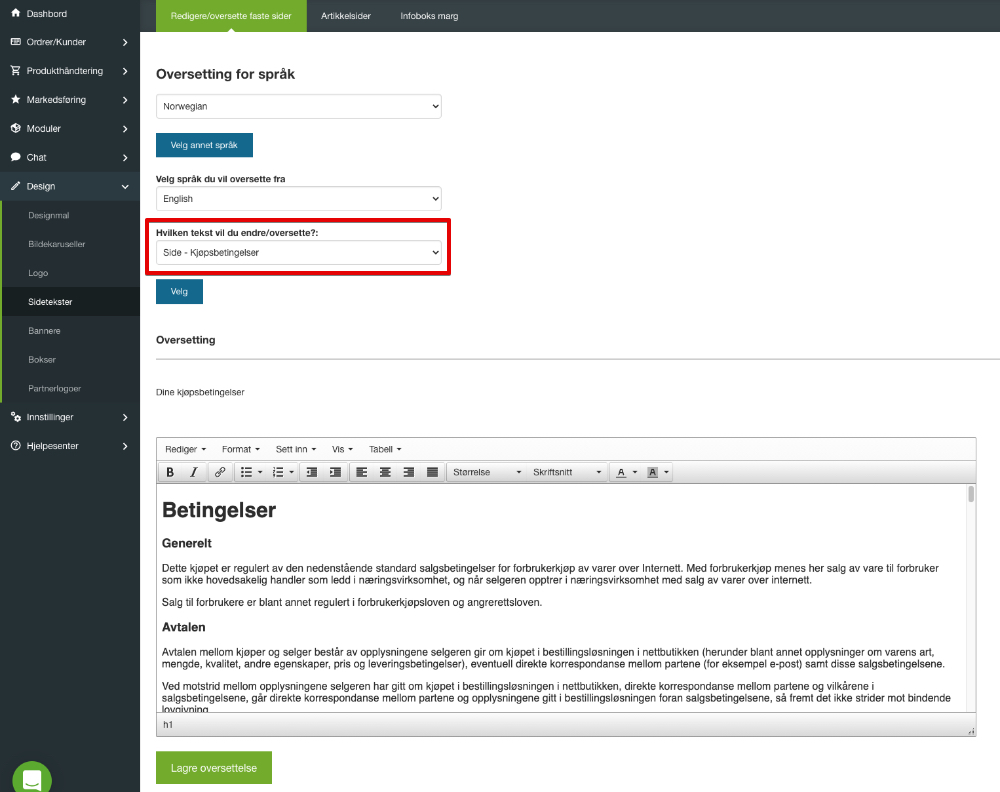Image resolution: width=1000 pixels, height=792 pixels.
Task: Create a numbered list in the editor
Action: click(x=278, y=473)
